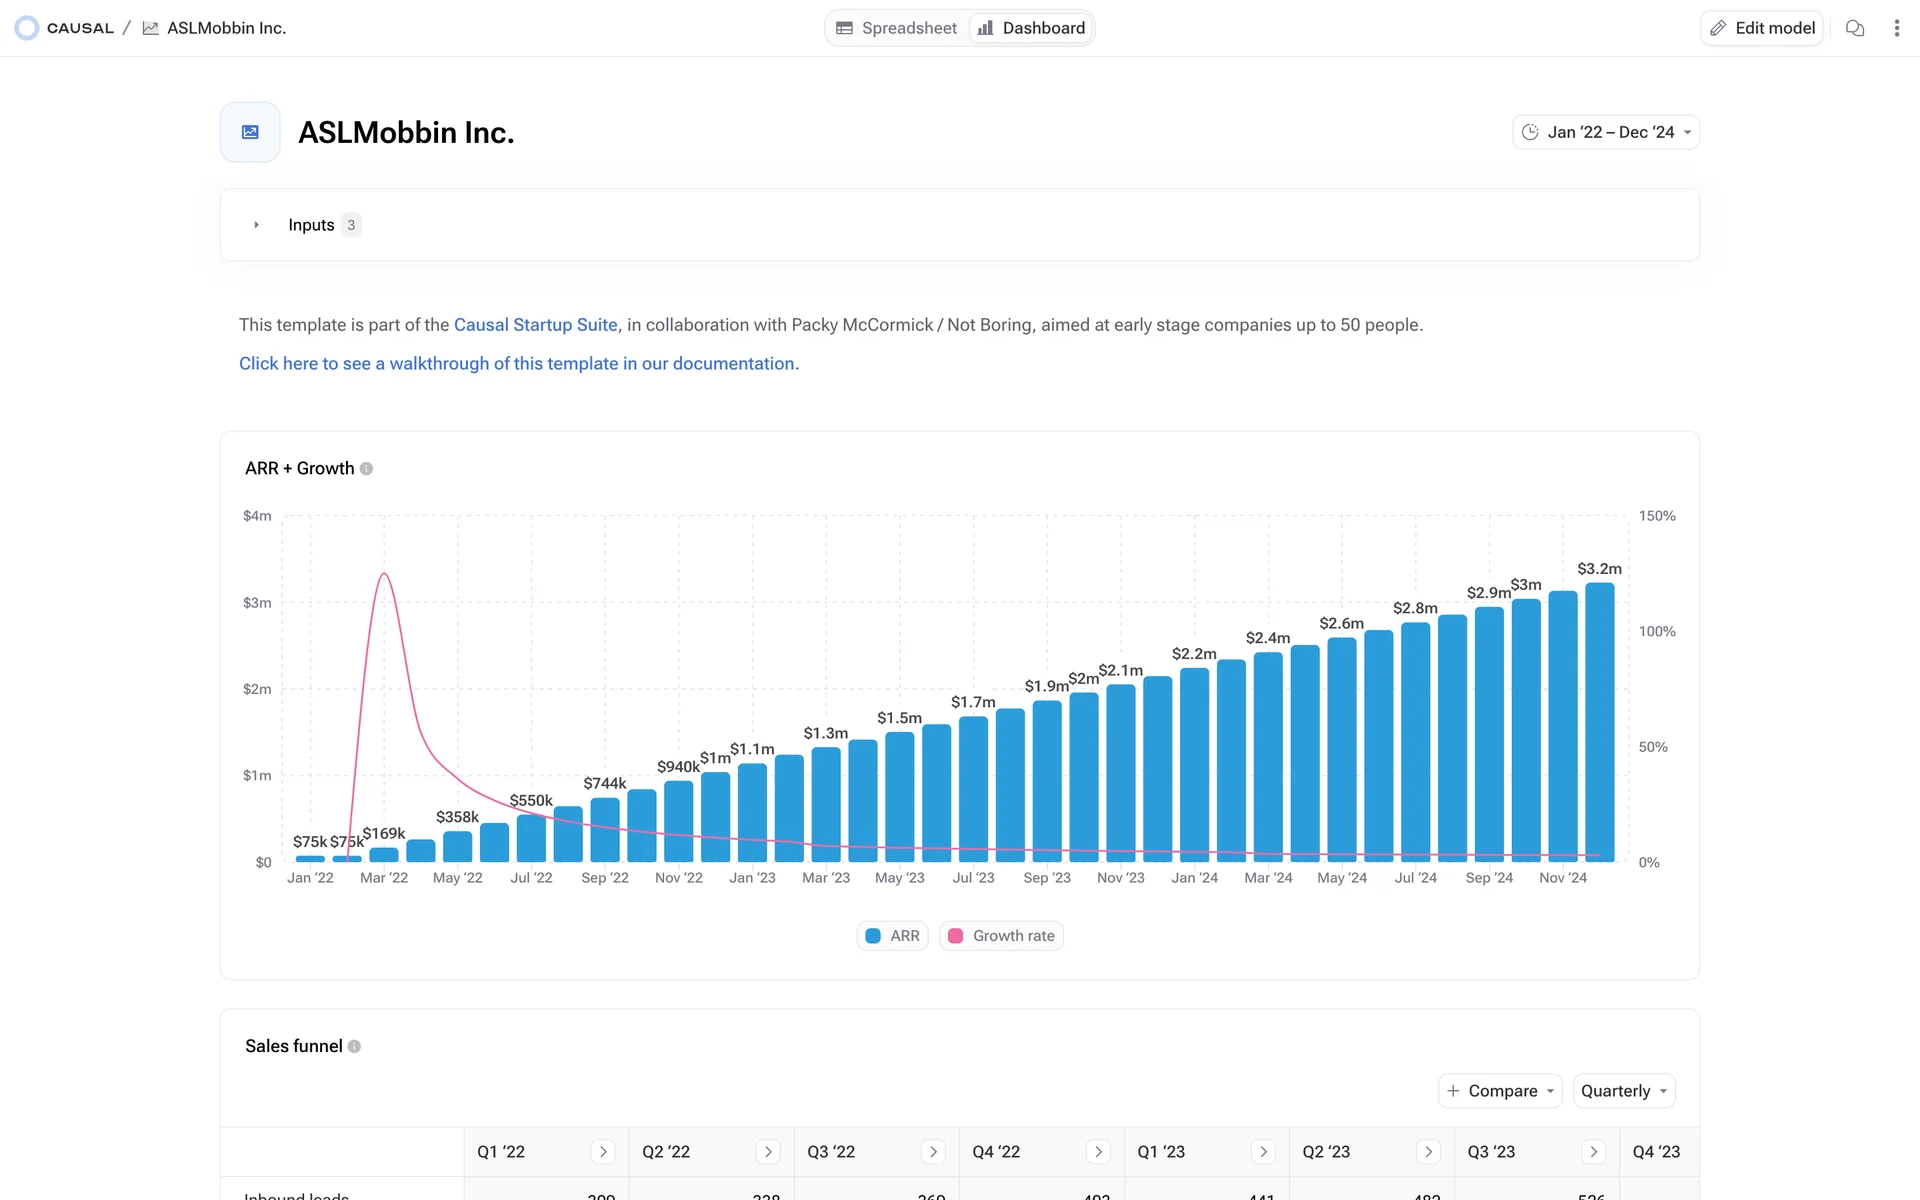1920x1200 pixels.
Task: Click the ARR + Growth info icon
Action: [366, 469]
